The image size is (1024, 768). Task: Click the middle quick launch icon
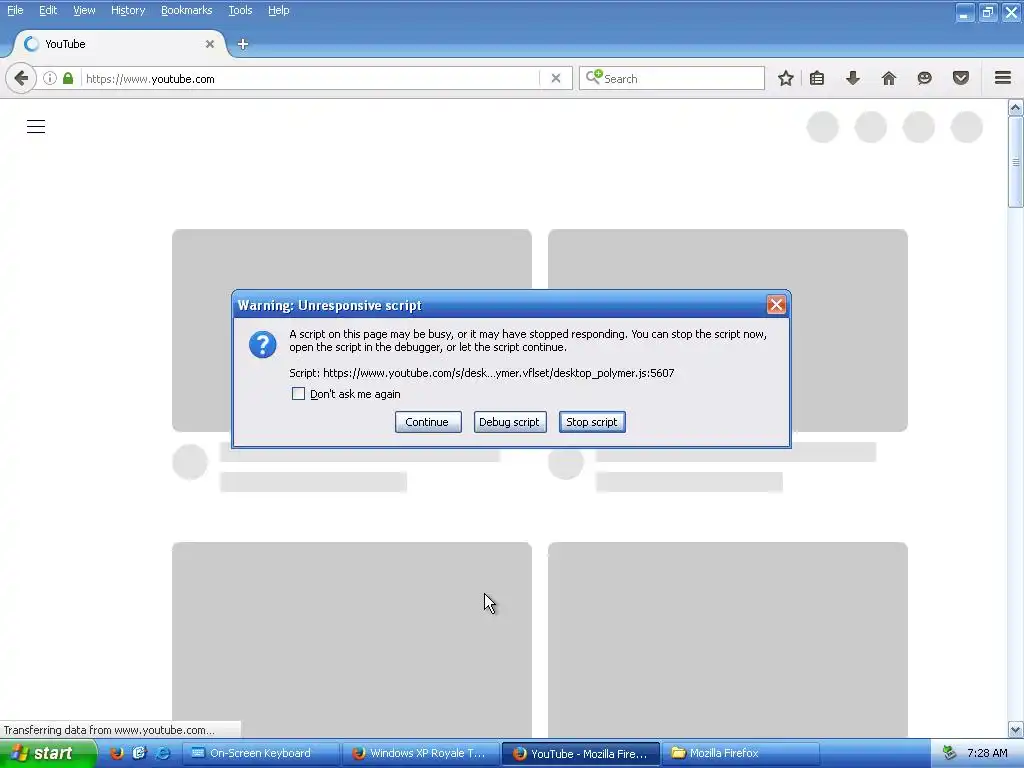(x=140, y=753)
